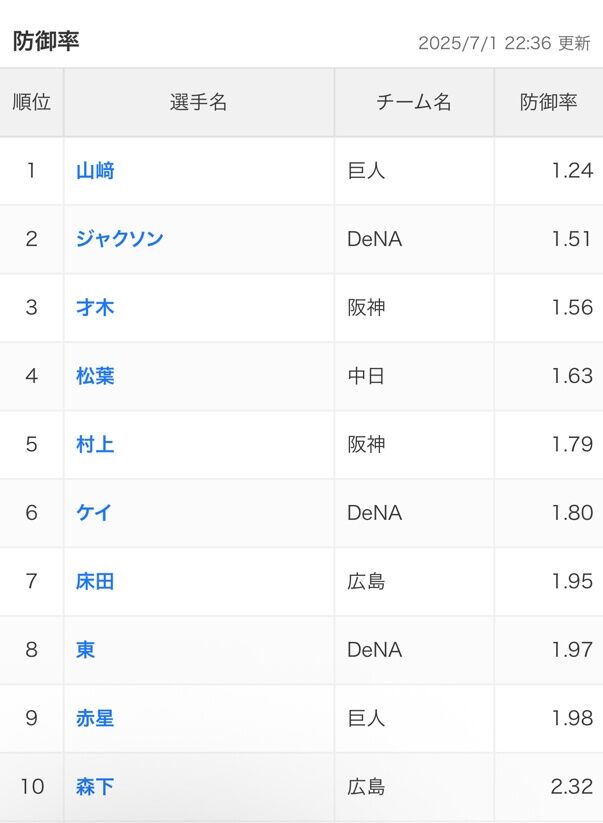Click the チーム名 column header

click(x=414, y=102)
